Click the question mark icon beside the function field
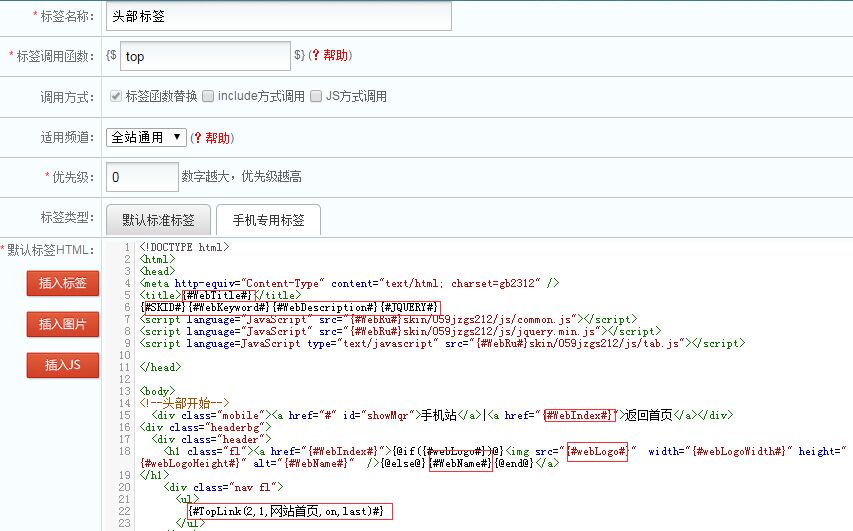Screen dimensions: 853x531 pyautogui.click(x=316, y=56)
